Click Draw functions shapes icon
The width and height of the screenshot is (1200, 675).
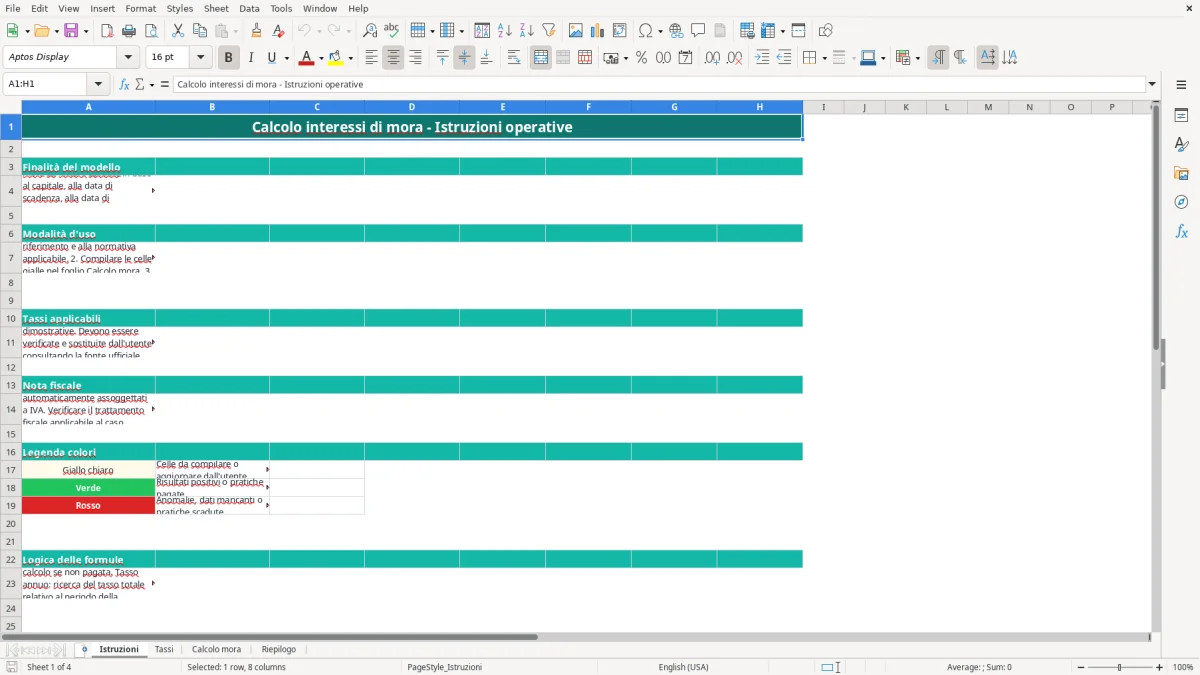(x=826, y=31)
